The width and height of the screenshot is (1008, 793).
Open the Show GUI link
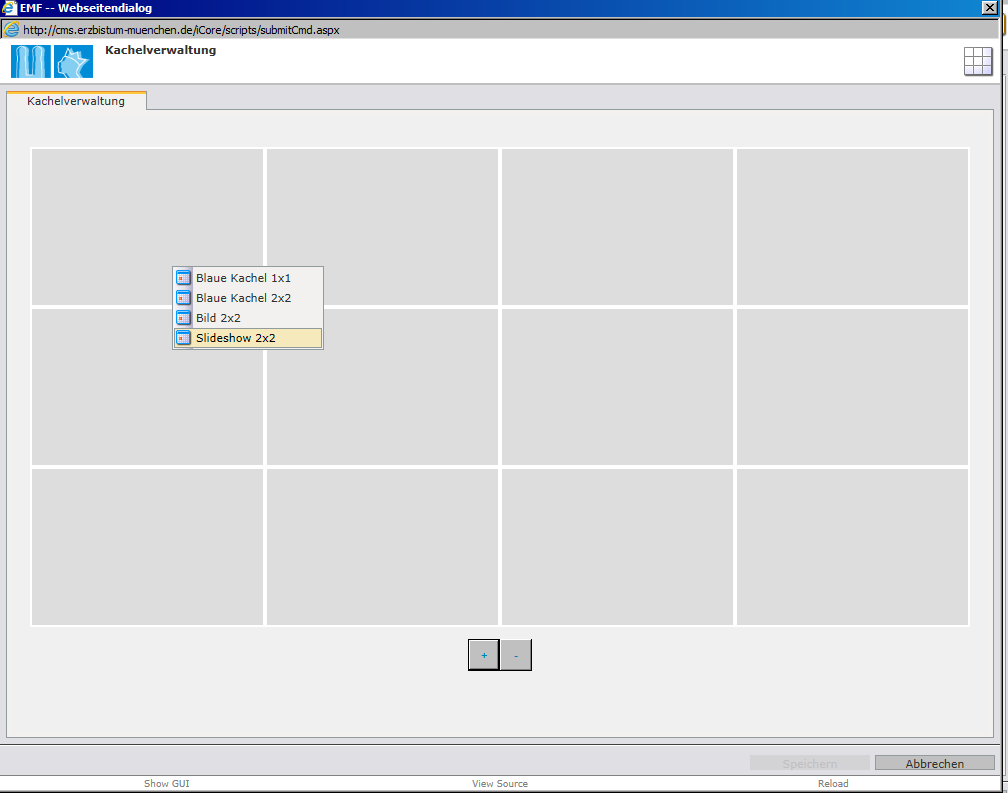pos(166,784)
